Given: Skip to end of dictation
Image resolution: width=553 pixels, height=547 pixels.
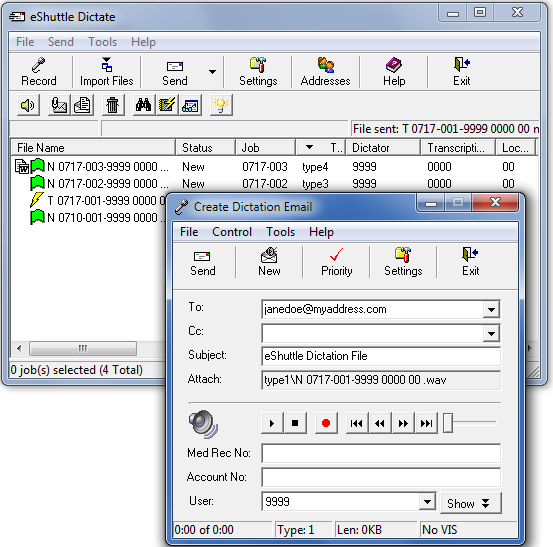Looking at the screenshot, I should [x=426, y=423].
